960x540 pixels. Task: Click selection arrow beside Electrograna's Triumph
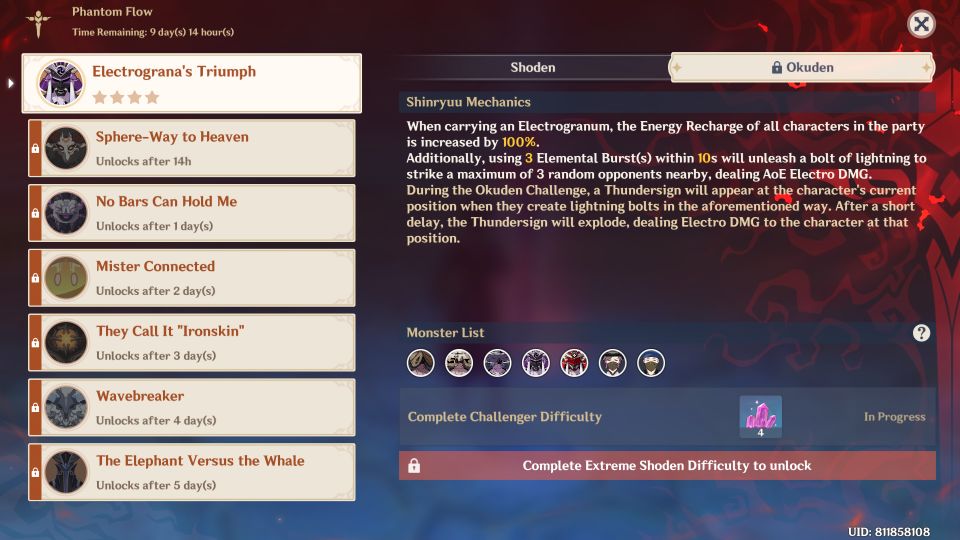pos(10,83)
